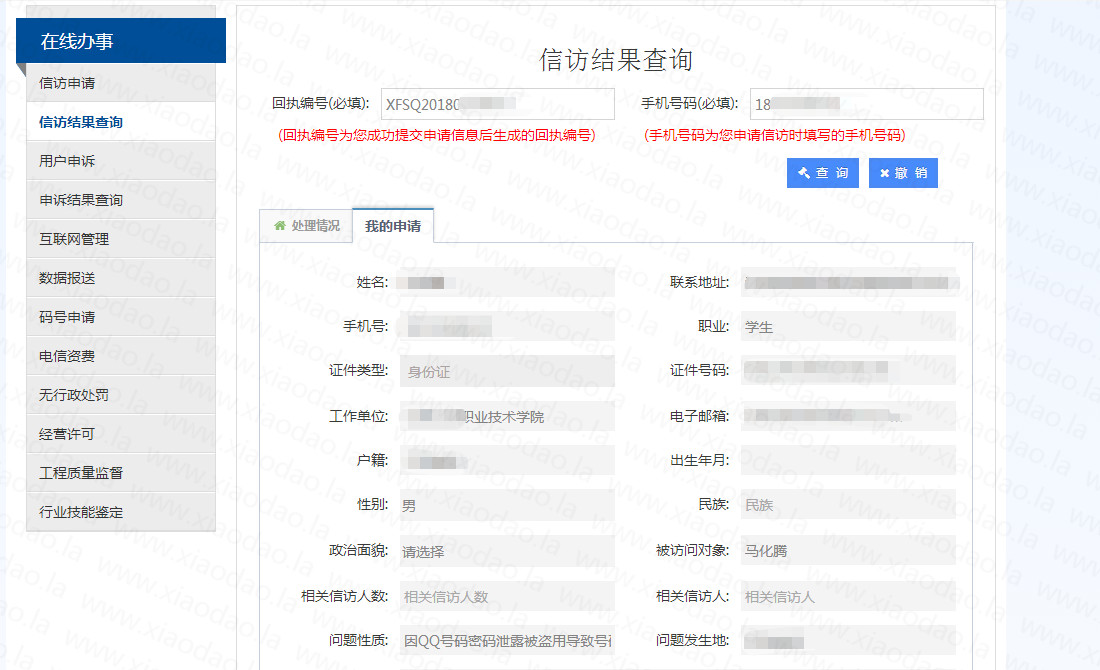Screen dimensions: 1100x670
Task: Click the 工作单位 field ending 职业技术学院
Action: pyautogui.click(x=507, y=416)
